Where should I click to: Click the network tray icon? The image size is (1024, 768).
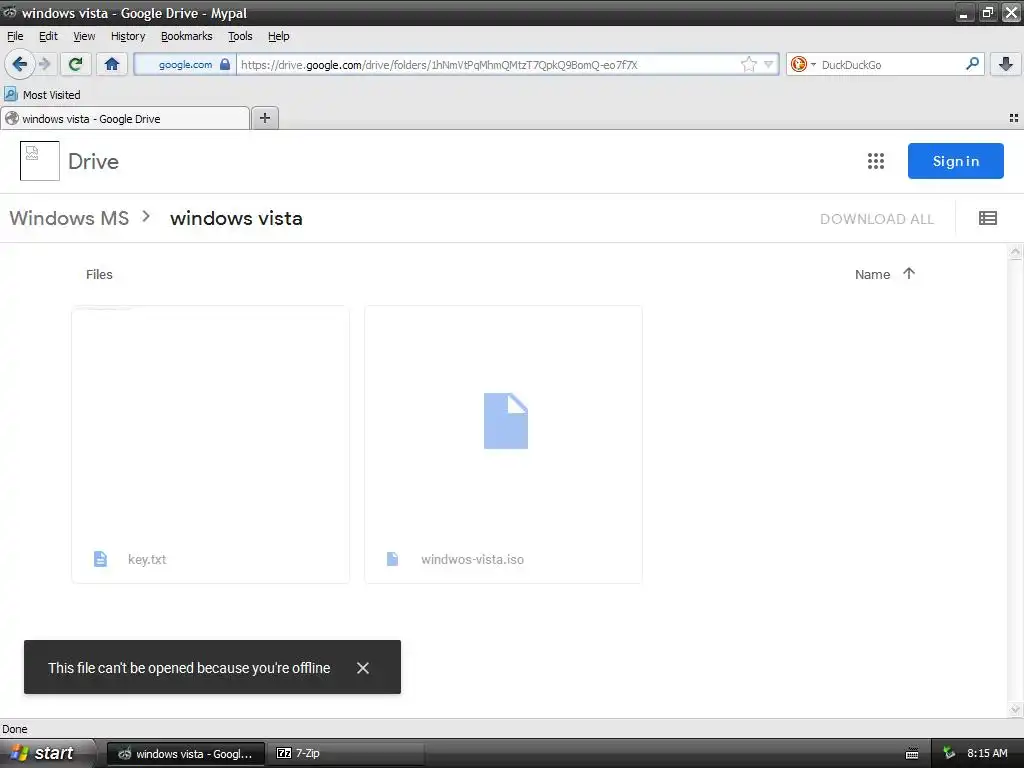949,753
